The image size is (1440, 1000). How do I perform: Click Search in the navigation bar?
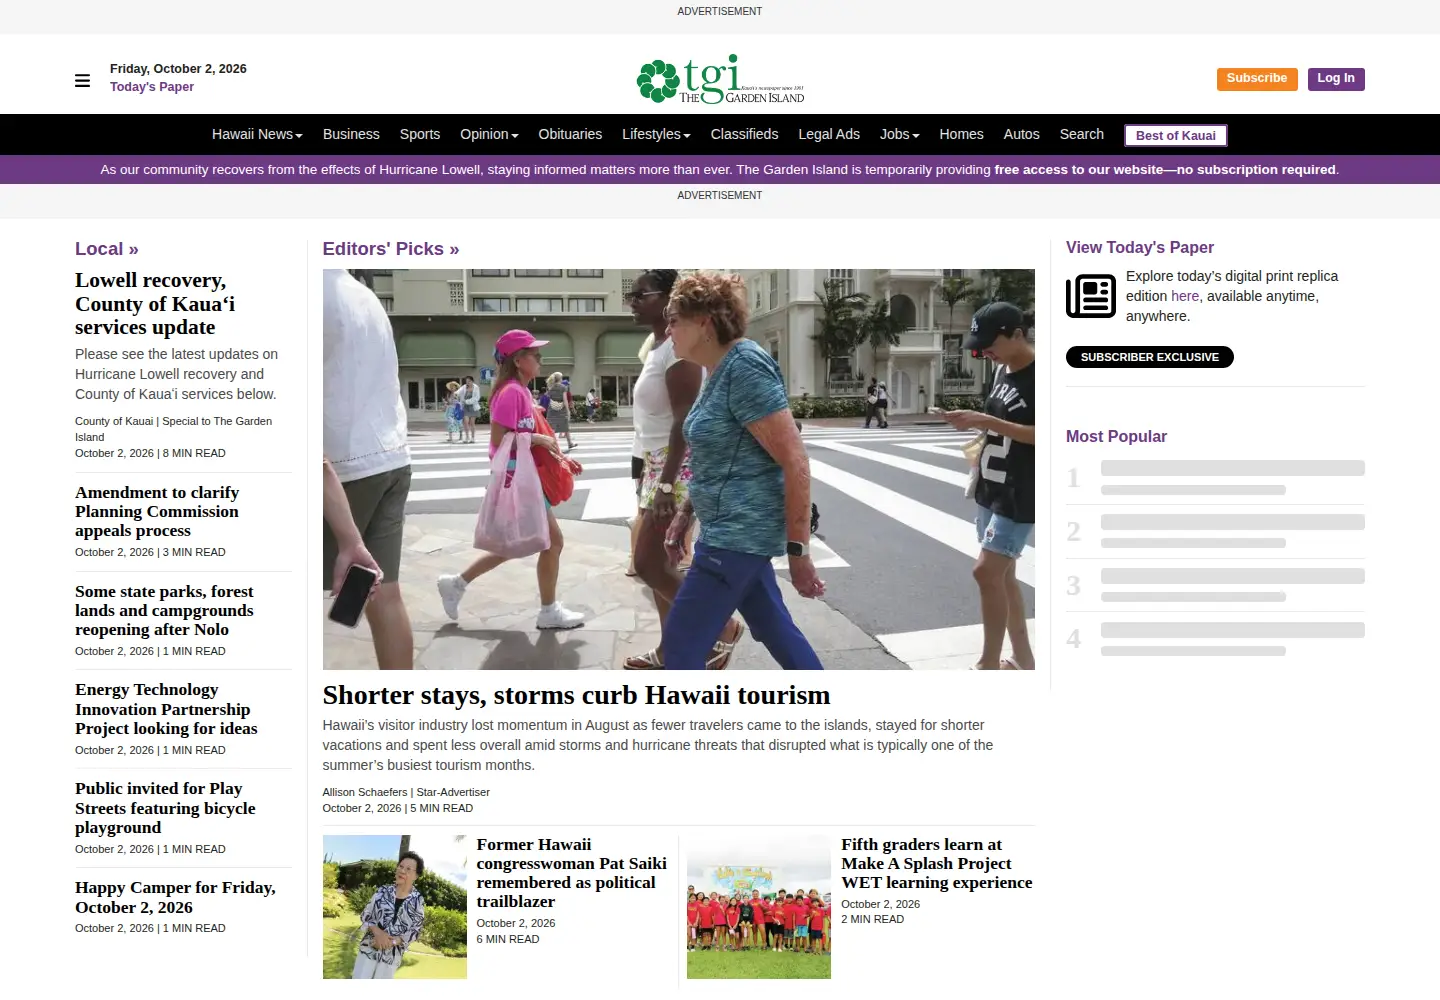click(x=1081, y=134)
